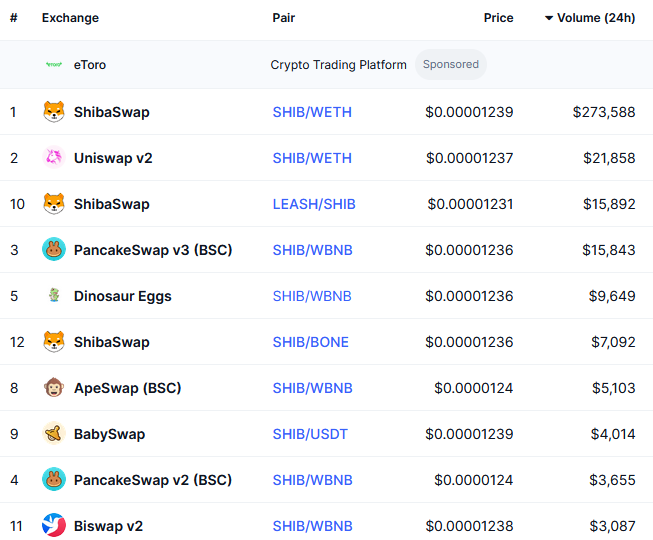Open SHIB/WETH pair on ShibaSwap
The image size is (653, 540).
point(312,112)
